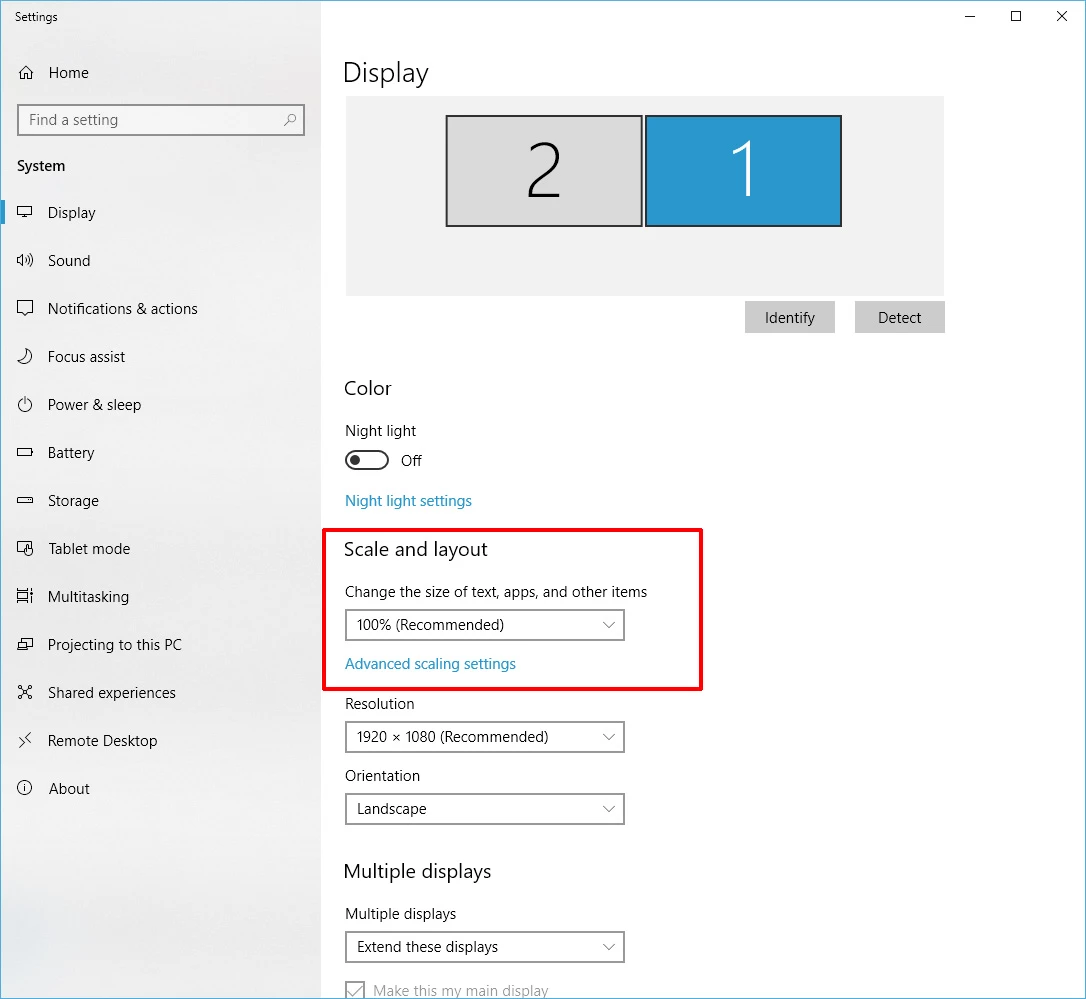Click the Find a setting search field
This screenshot has height=999, width=1086.
pos(161,120)
